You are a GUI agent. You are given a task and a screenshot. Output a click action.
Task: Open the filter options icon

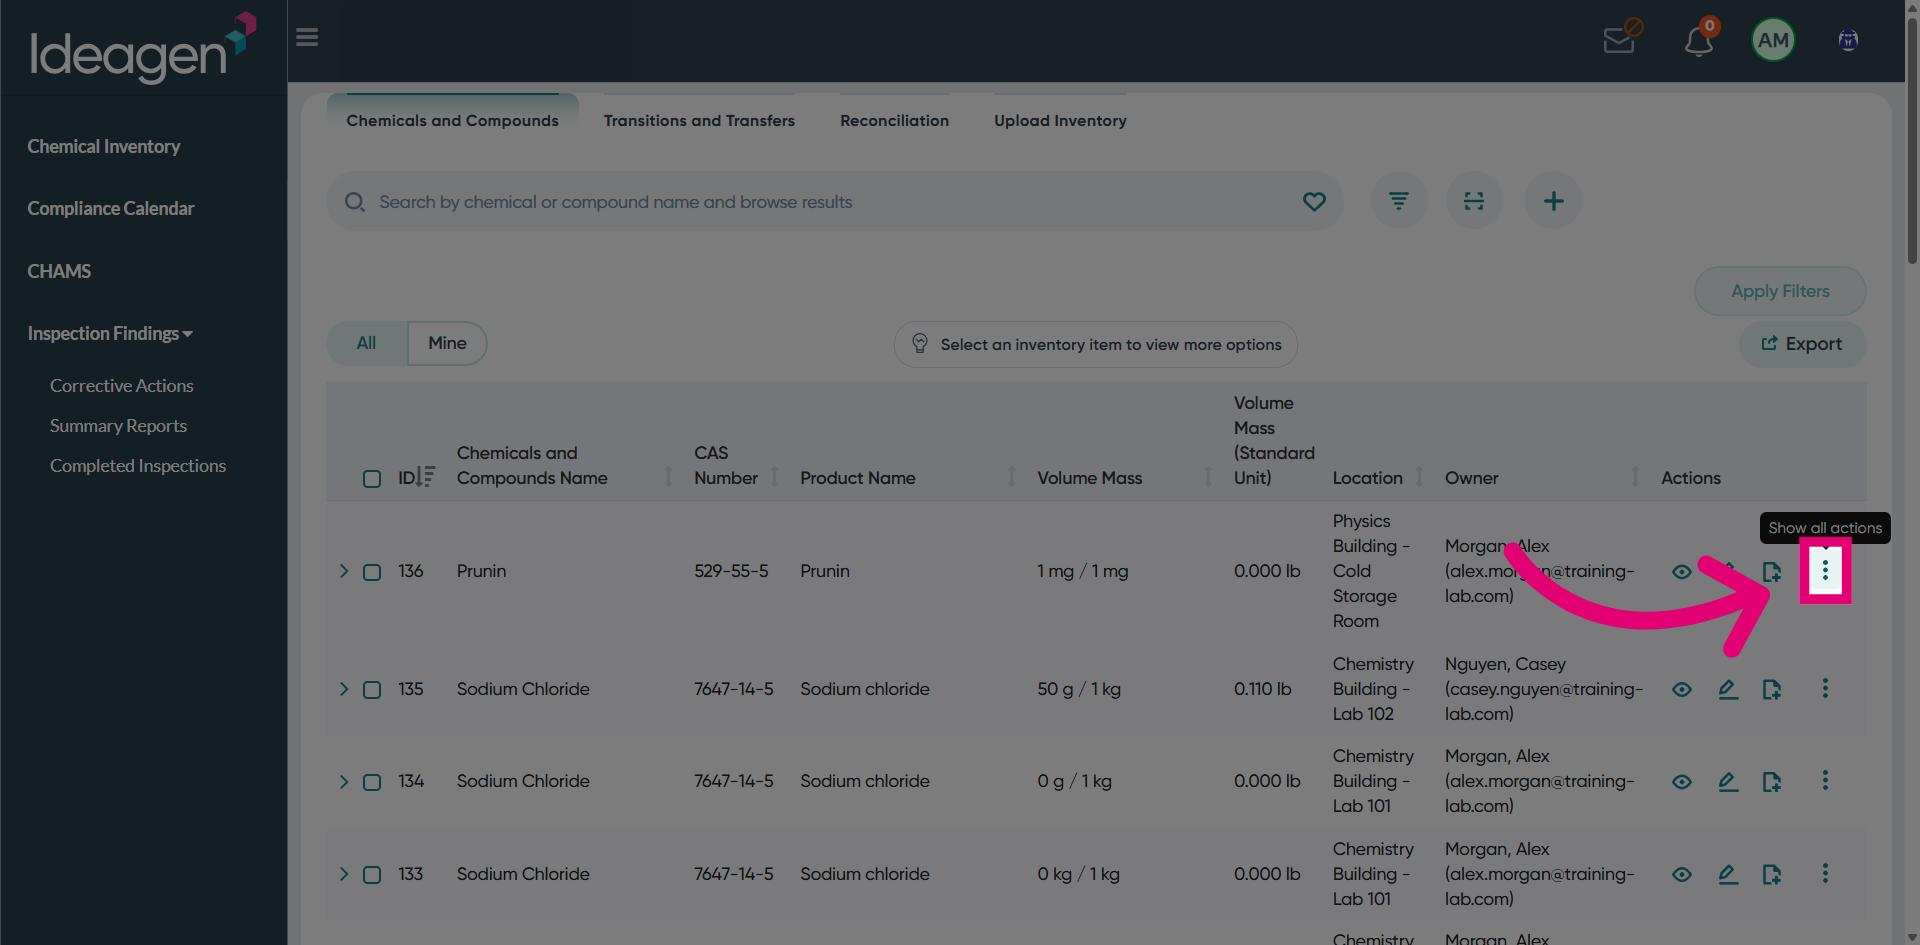coord(1398,201)
